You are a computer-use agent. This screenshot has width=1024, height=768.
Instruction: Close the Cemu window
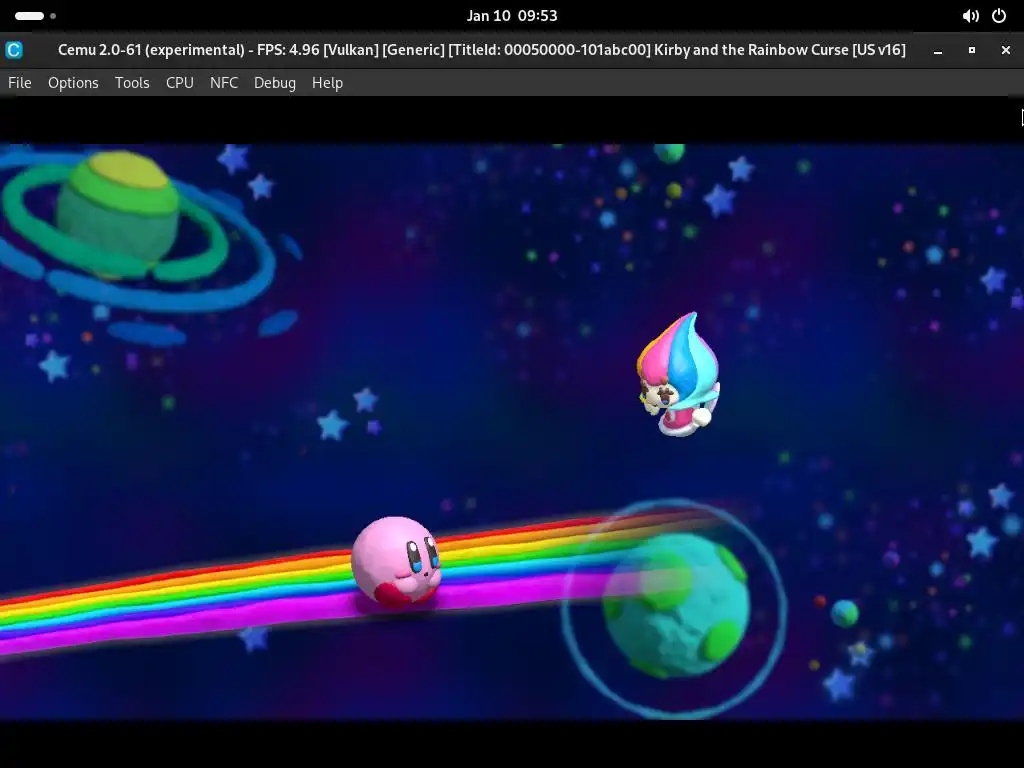[1006, 50]
